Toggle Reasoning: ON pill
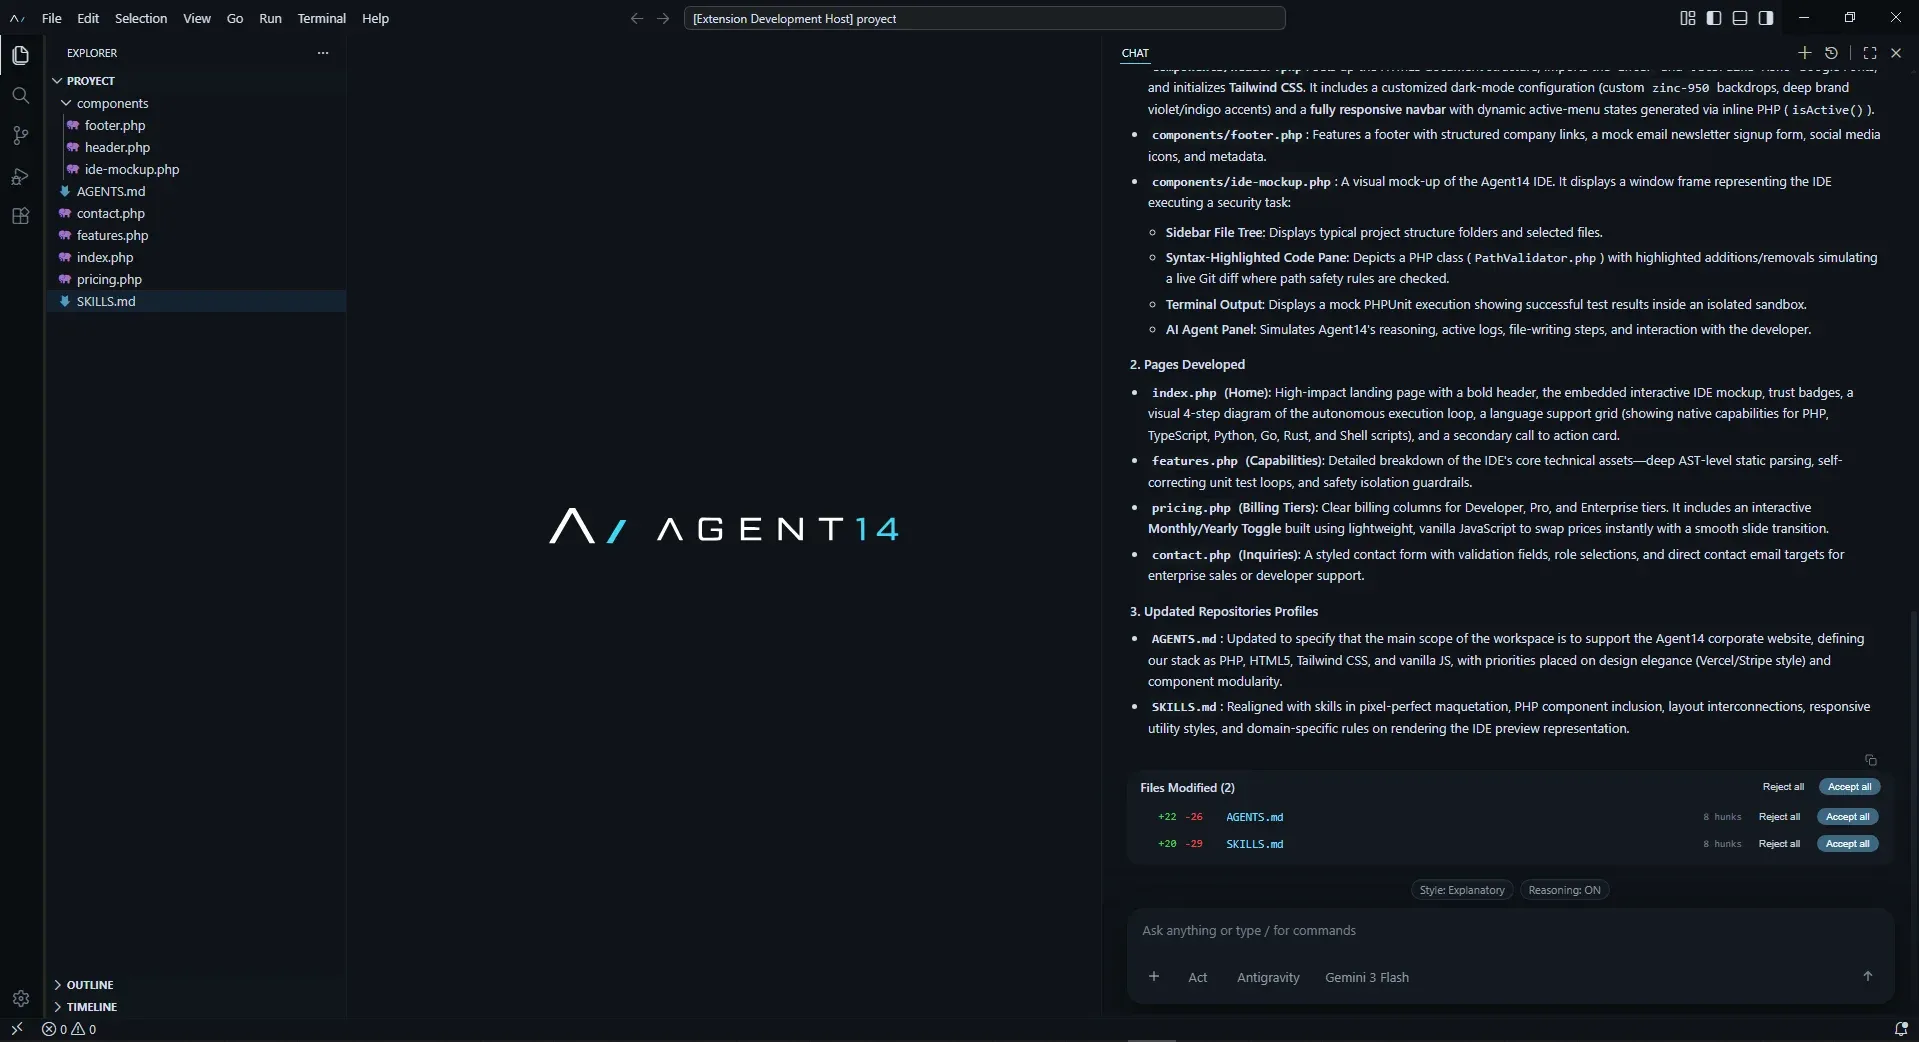The image size is (1919, 1042). tap(1564, 890)
